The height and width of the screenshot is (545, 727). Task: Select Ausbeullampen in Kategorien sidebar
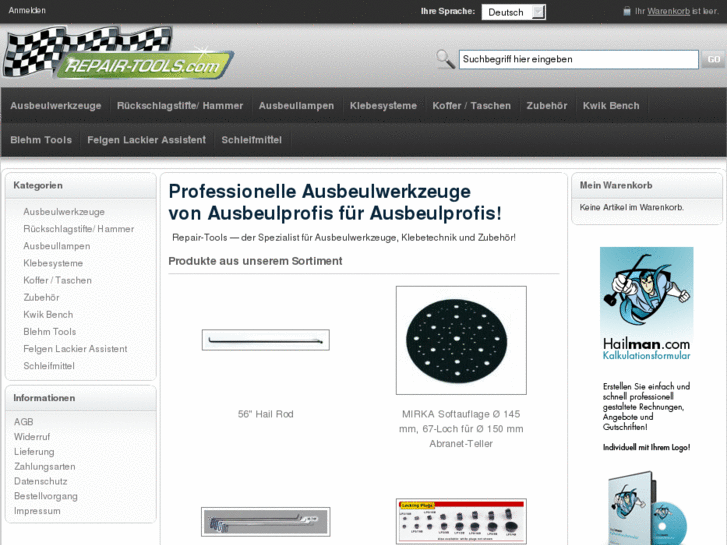click(x=57, y=246)
